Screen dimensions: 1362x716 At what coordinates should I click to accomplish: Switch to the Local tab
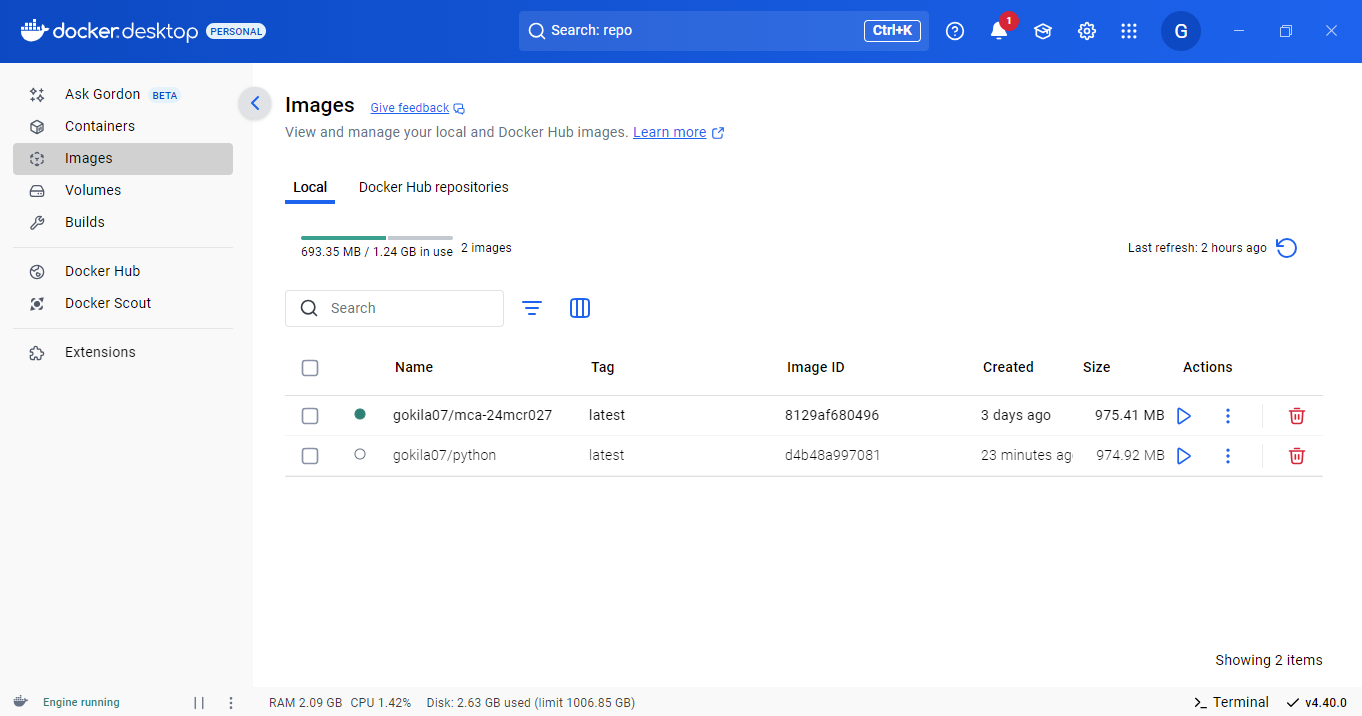point(310,187)
